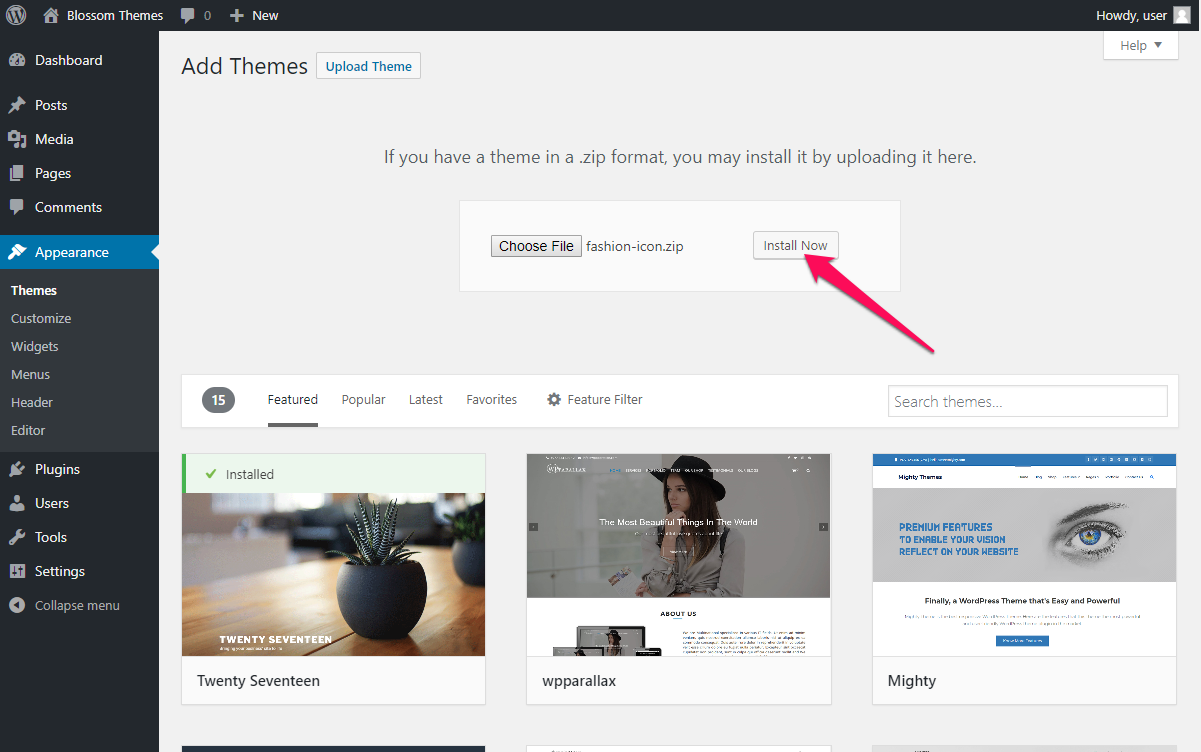Click the Appearance paintbrush icon
The width and height of the screenshot is (1201, 752).
[17, 252]
